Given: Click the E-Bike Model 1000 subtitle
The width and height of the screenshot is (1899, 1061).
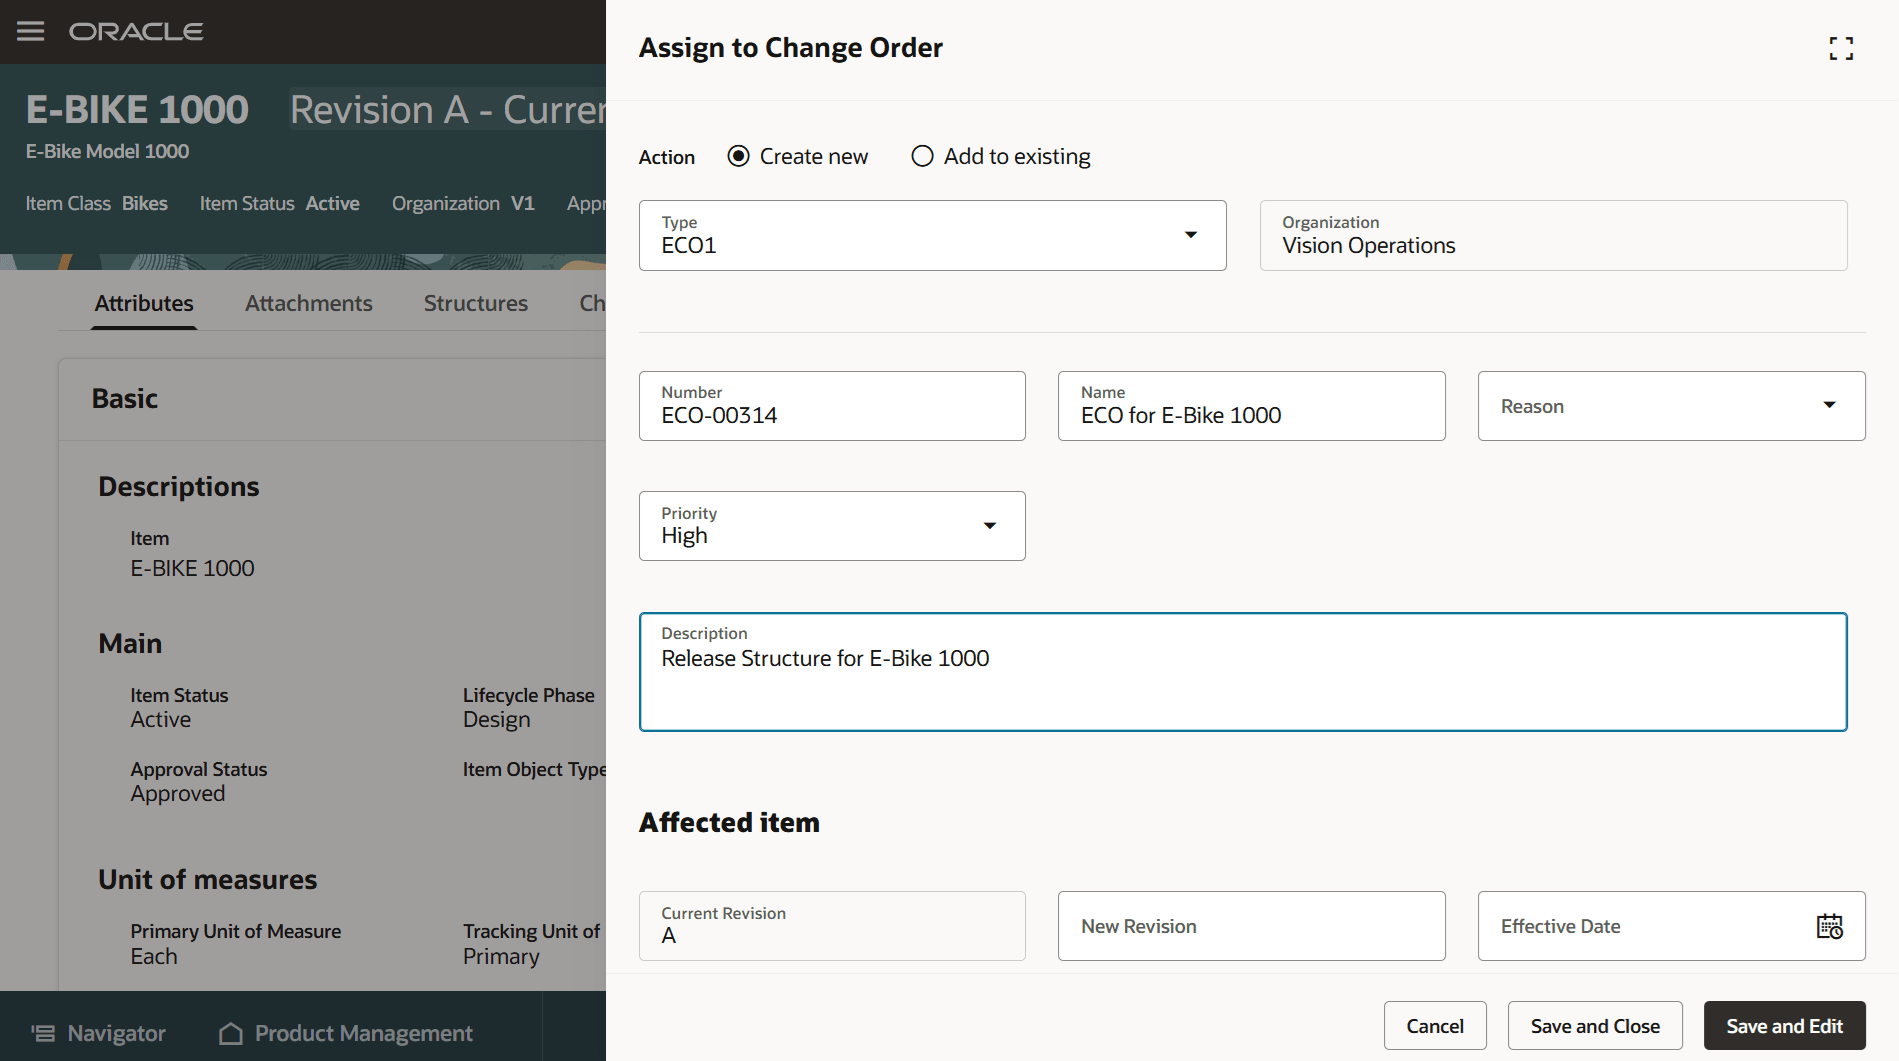Looking at the screenshot, I should (108, 152).
